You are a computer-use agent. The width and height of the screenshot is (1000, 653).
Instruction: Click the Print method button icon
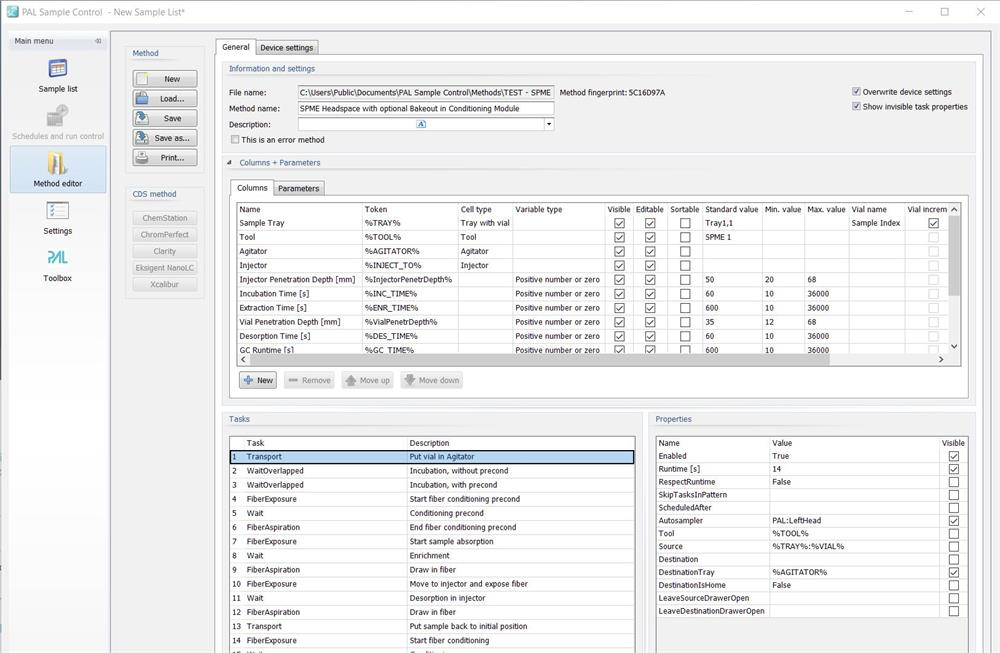[x=144, y=158]
